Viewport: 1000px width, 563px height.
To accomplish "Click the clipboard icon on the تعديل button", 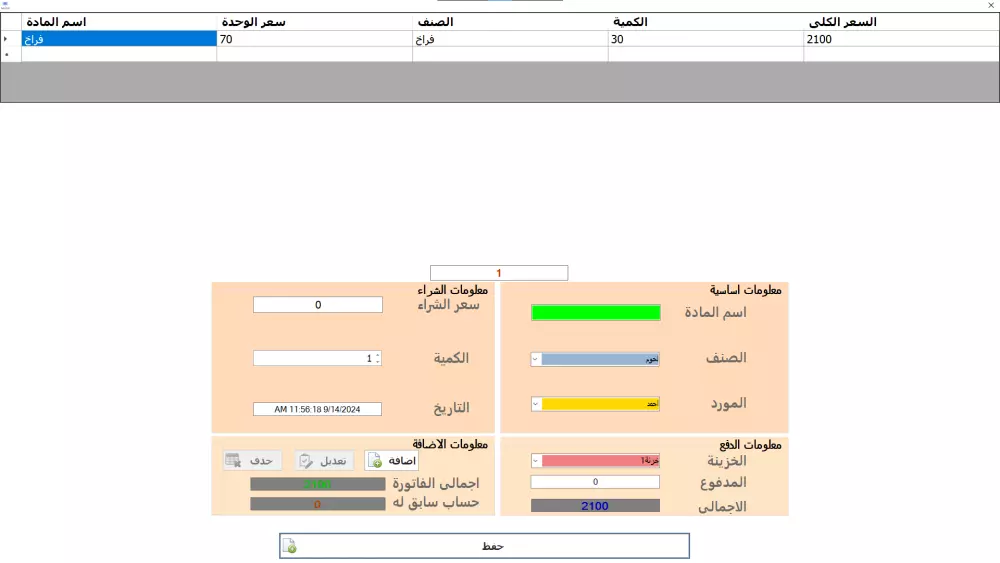I will [305, 460].
